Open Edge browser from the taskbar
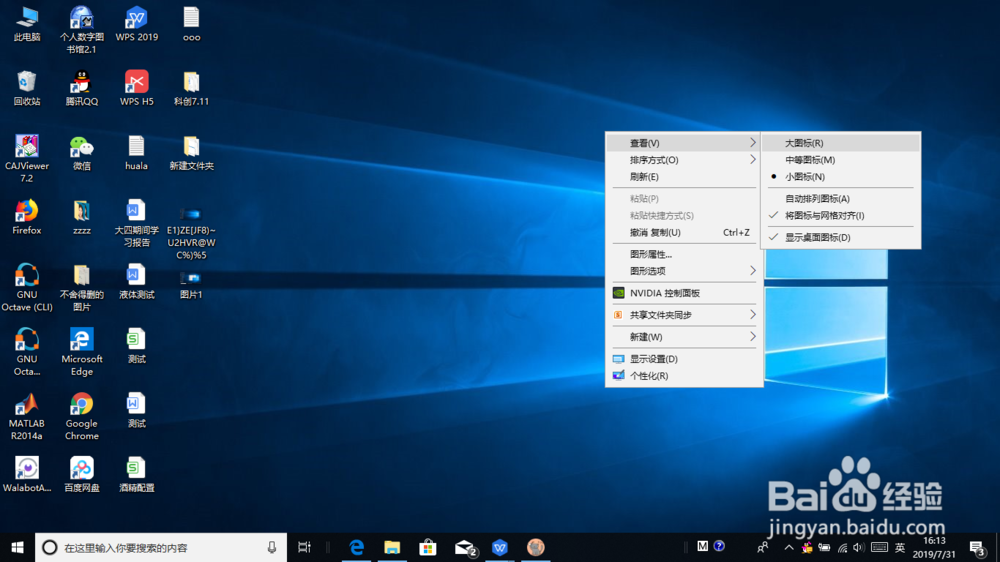Image resolution: width=1000 pixels, height=562 pixels. coord(357,547)
